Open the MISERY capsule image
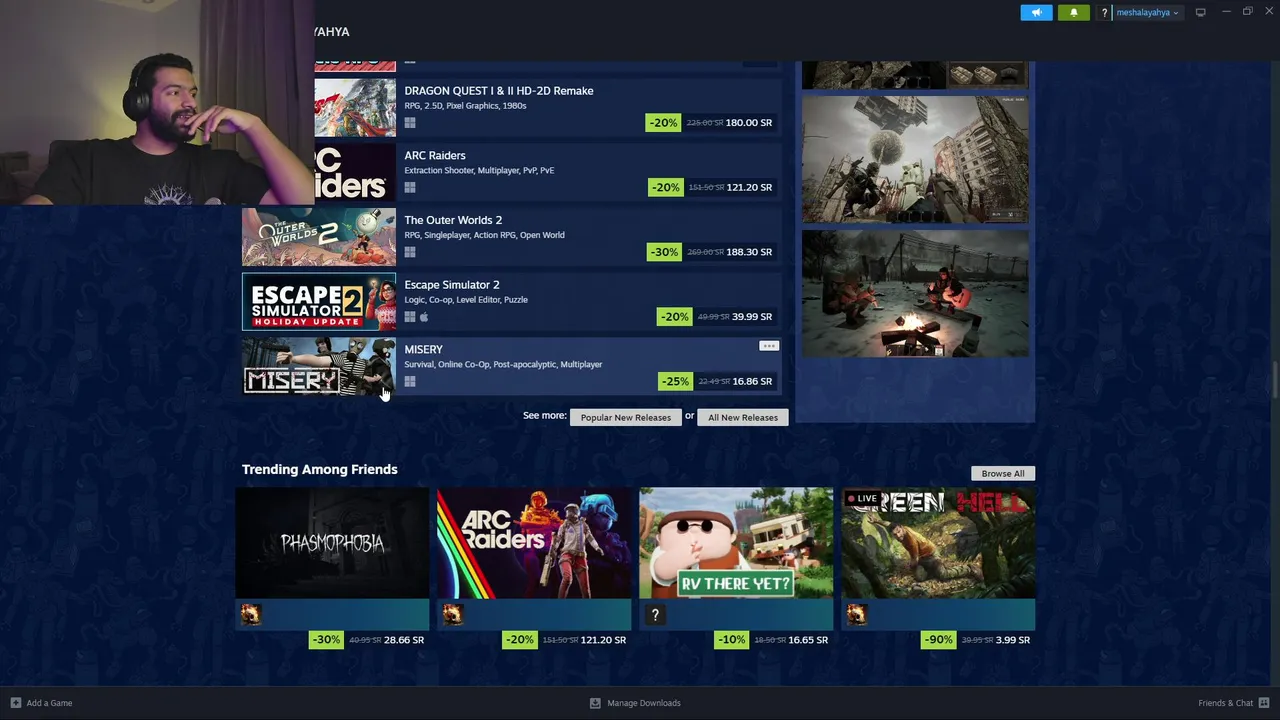The height and width of the screenshot is (720, 1280). [319, 366]
